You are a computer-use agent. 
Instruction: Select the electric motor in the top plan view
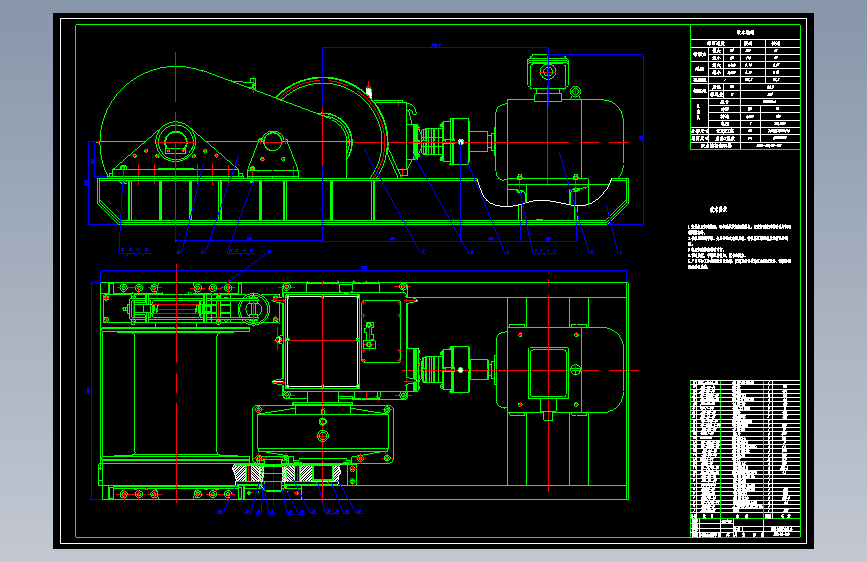coord(559,370)
